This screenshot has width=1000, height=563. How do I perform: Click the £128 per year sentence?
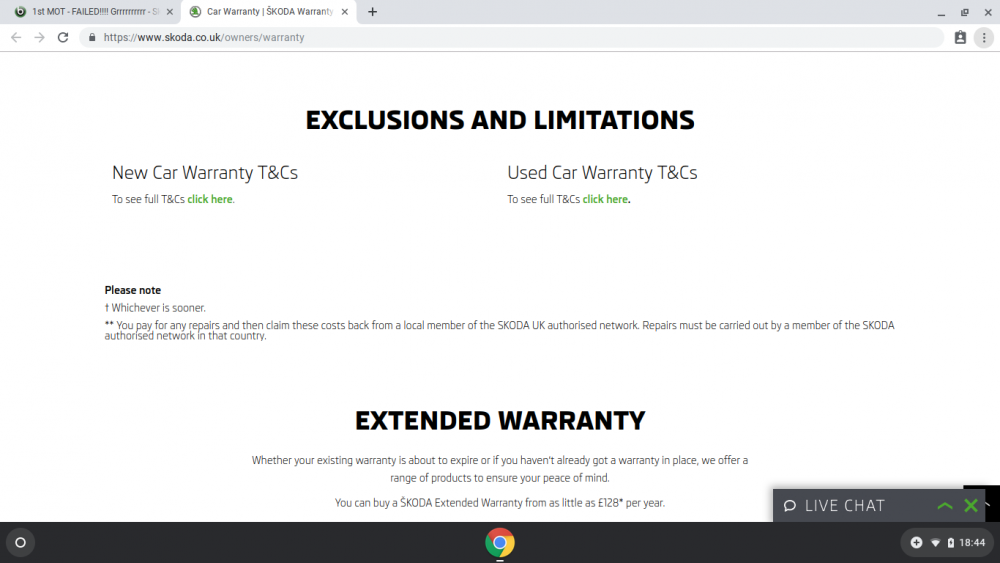[500, 503]
